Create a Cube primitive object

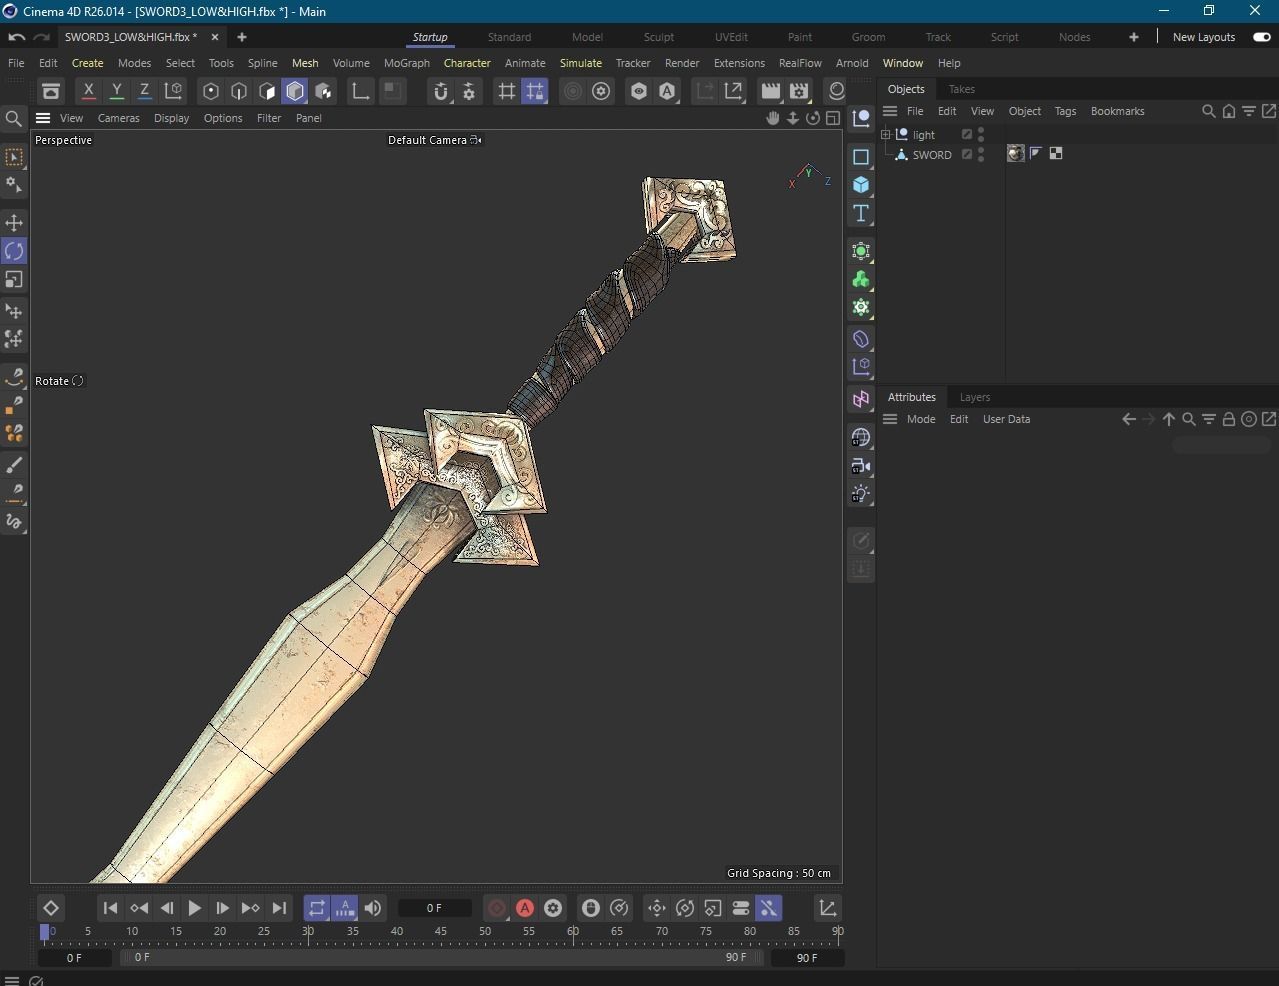tap(861, 185)
